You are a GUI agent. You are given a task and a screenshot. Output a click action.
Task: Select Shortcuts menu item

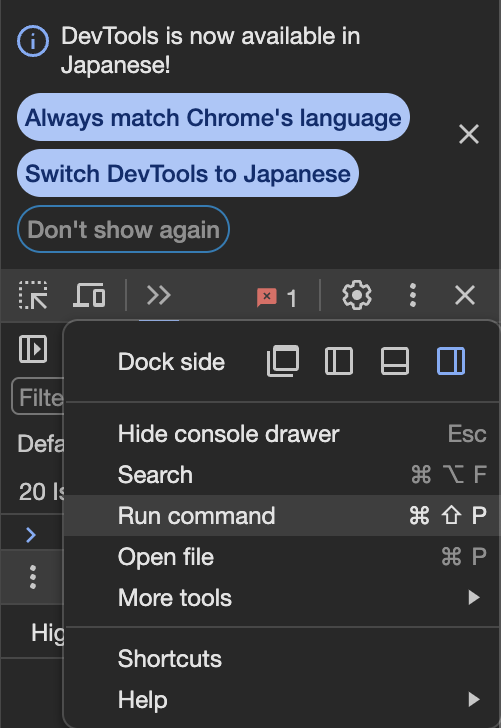[282, 658]
